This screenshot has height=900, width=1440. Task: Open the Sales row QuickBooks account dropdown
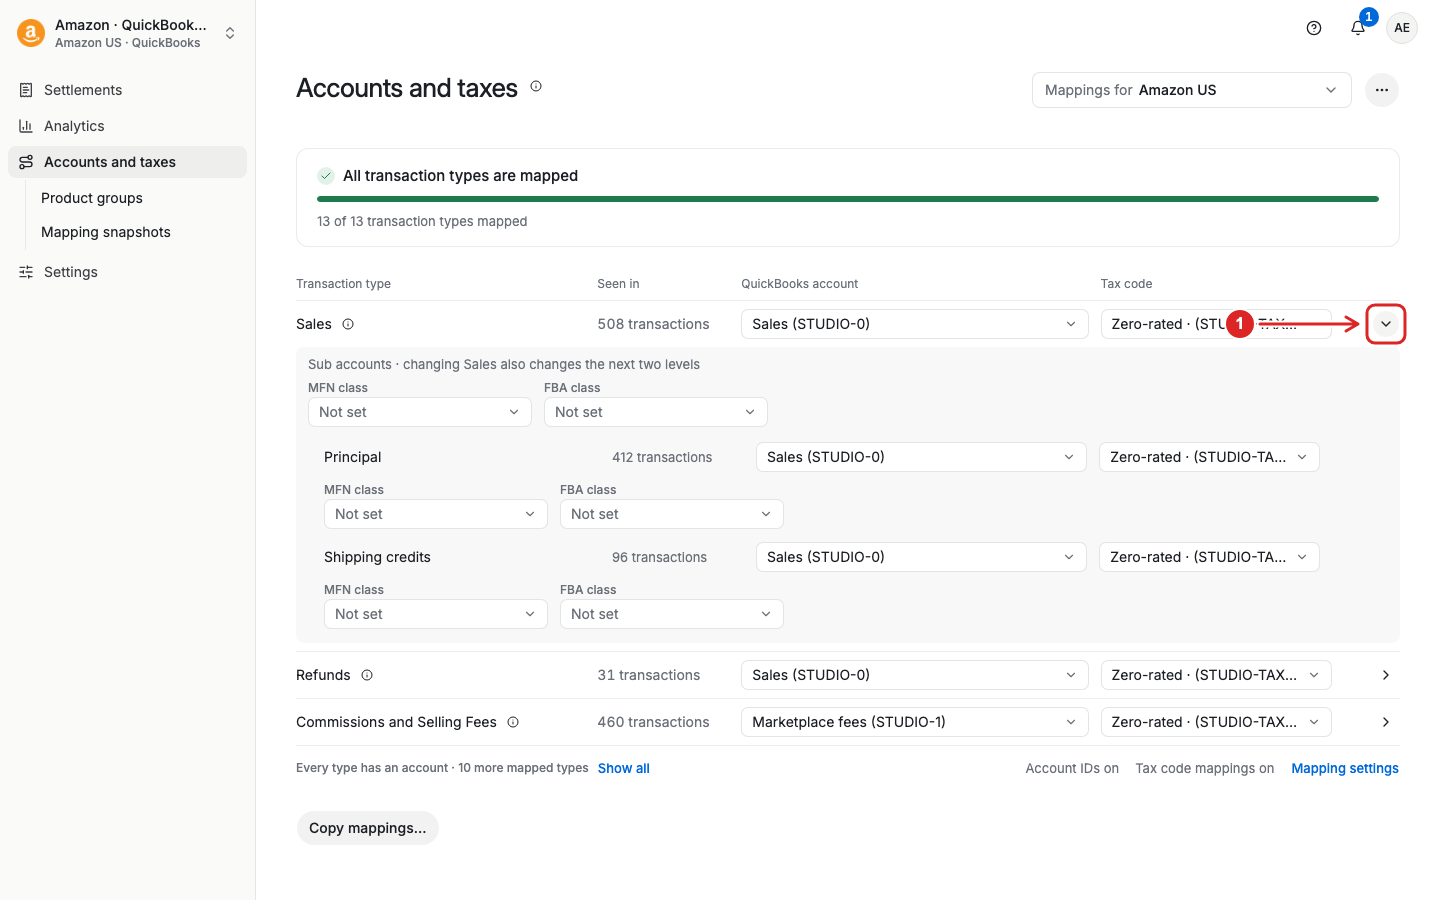coord(915,324)
